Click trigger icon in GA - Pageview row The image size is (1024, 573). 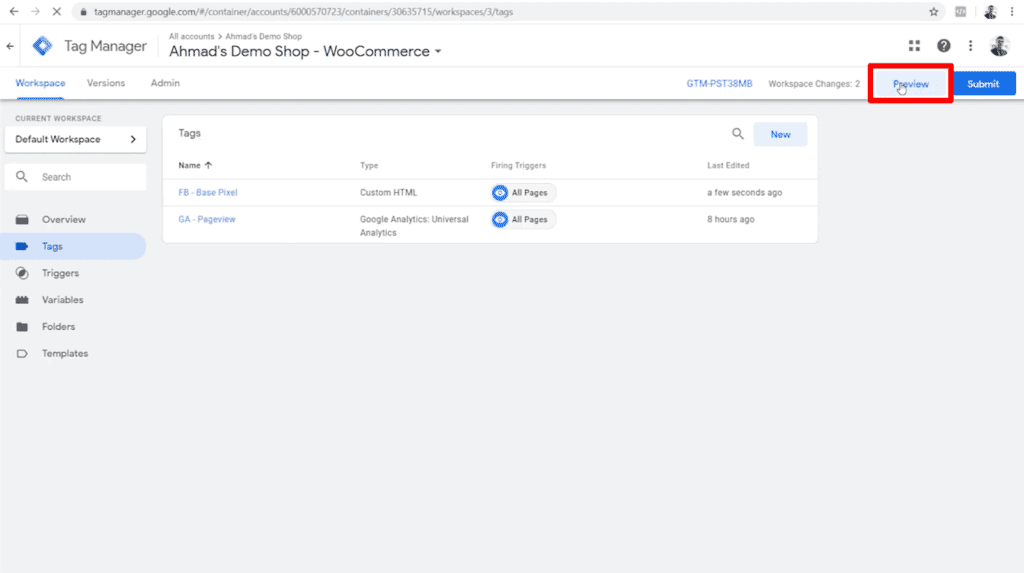500,220
